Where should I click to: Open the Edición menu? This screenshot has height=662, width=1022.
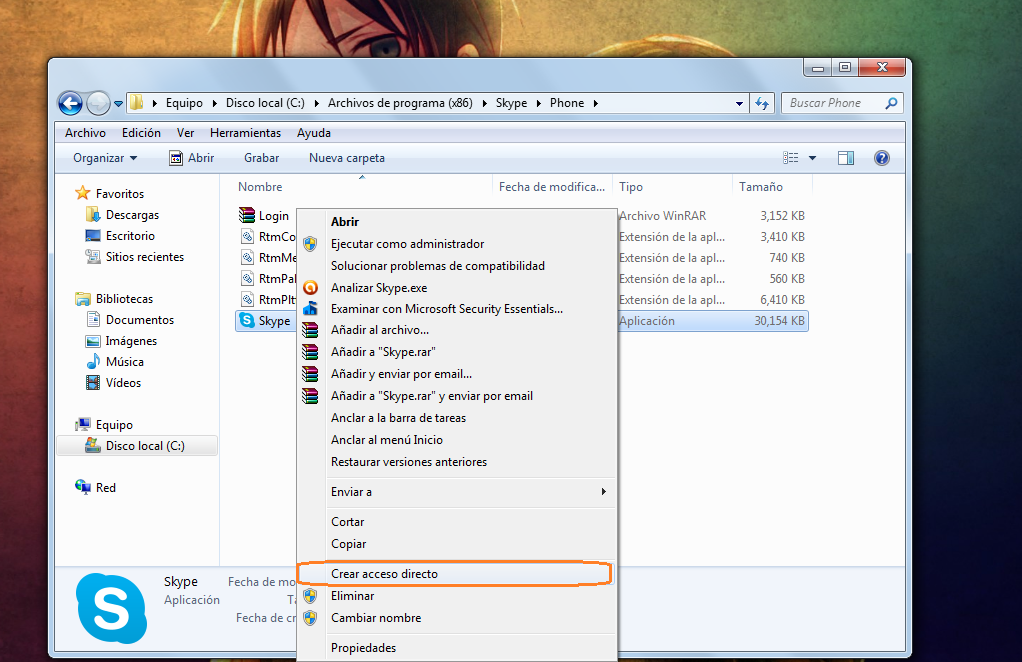141,133
